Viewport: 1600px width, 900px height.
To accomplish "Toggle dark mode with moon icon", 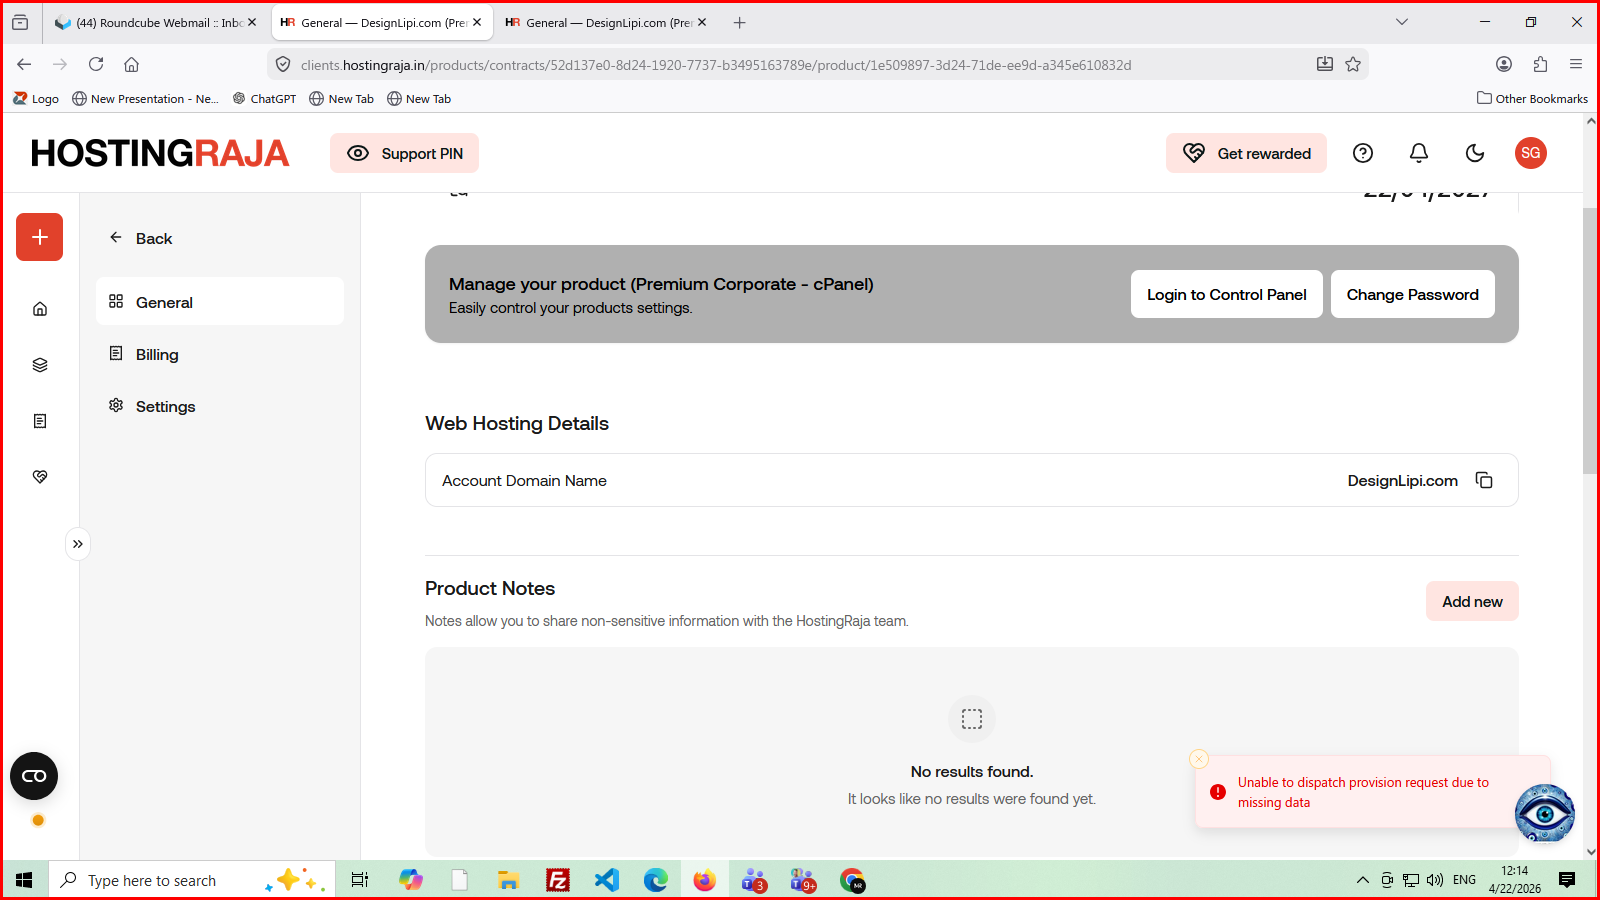I will tap(1474, 153).
